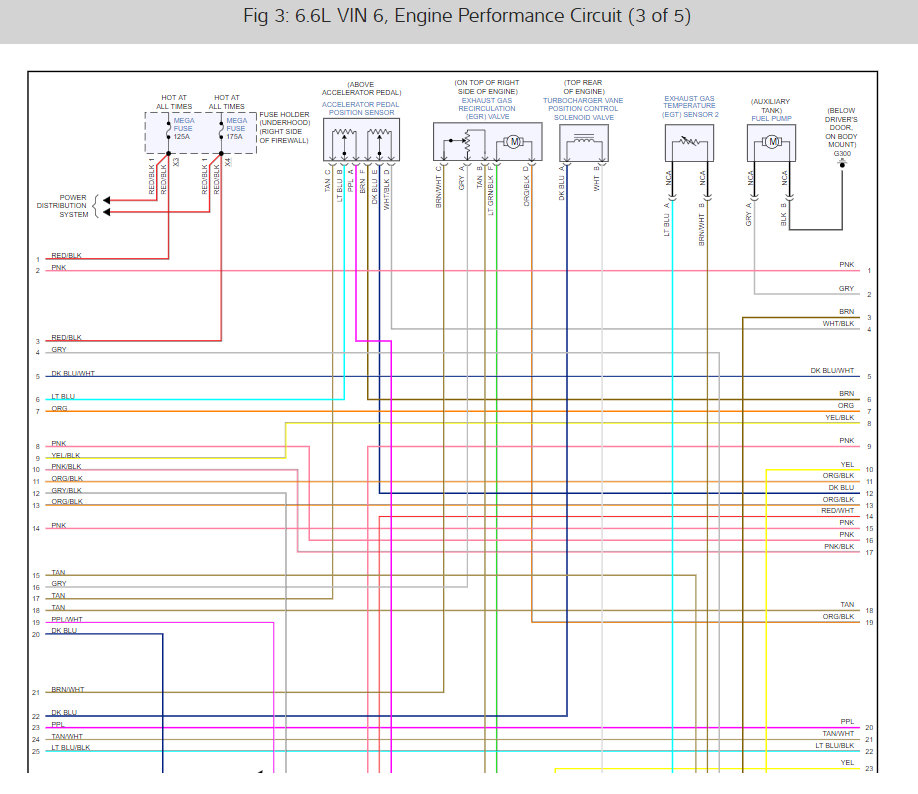
Task: Click the DK BLU label on right row 12
Action: tap(841, 487)
